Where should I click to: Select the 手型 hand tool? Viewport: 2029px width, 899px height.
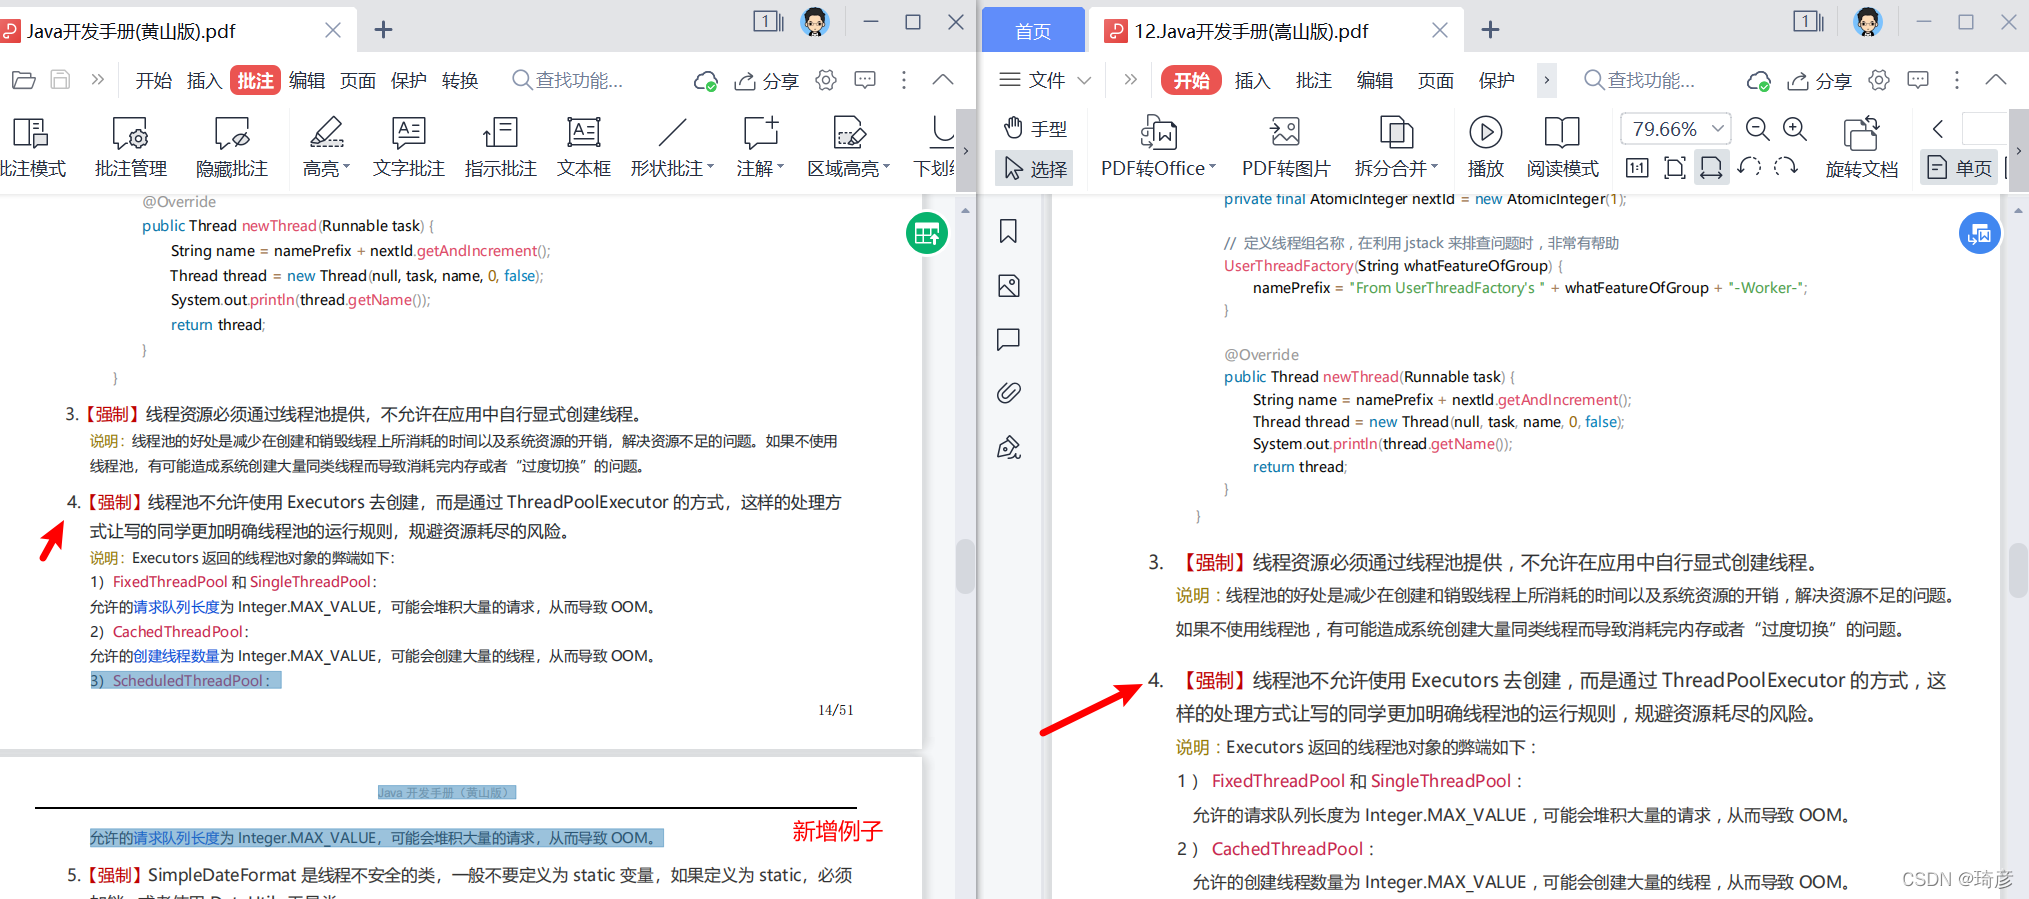coord(1035,128)
